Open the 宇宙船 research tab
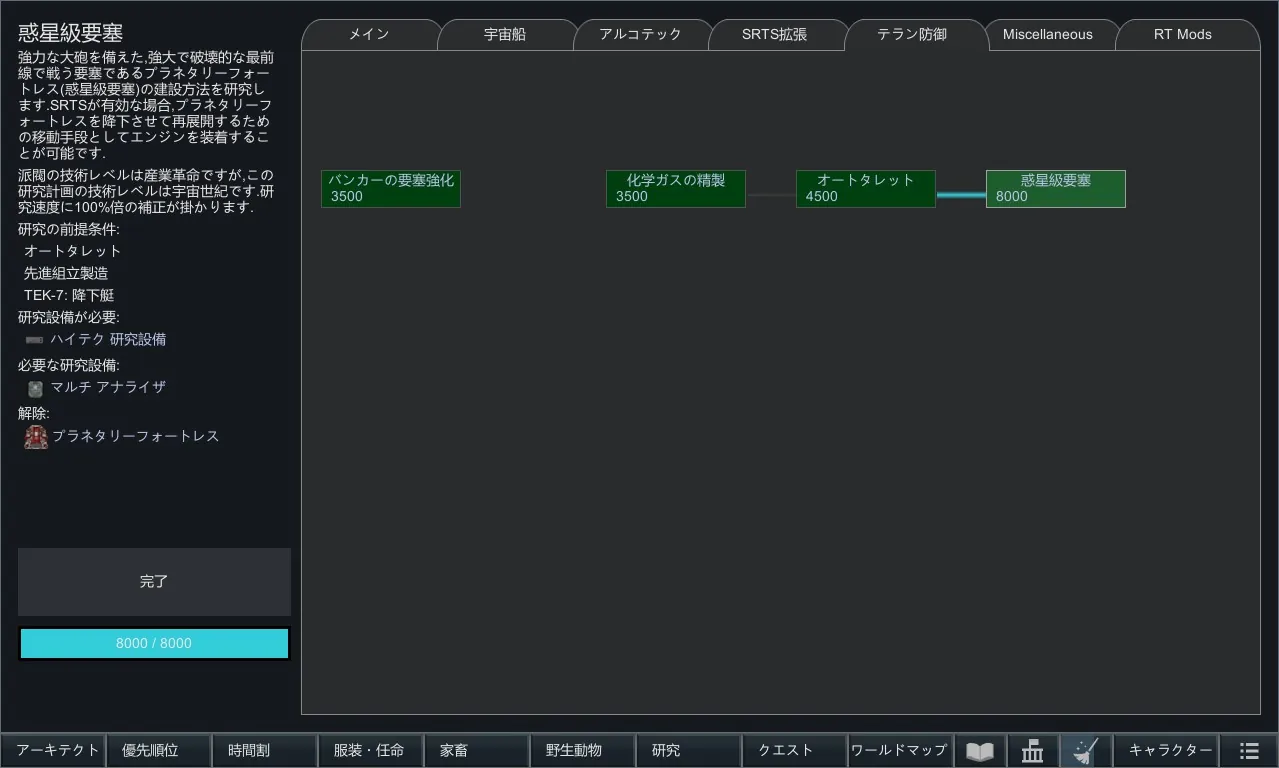The image size is (1279, 768). pos(505,34)
